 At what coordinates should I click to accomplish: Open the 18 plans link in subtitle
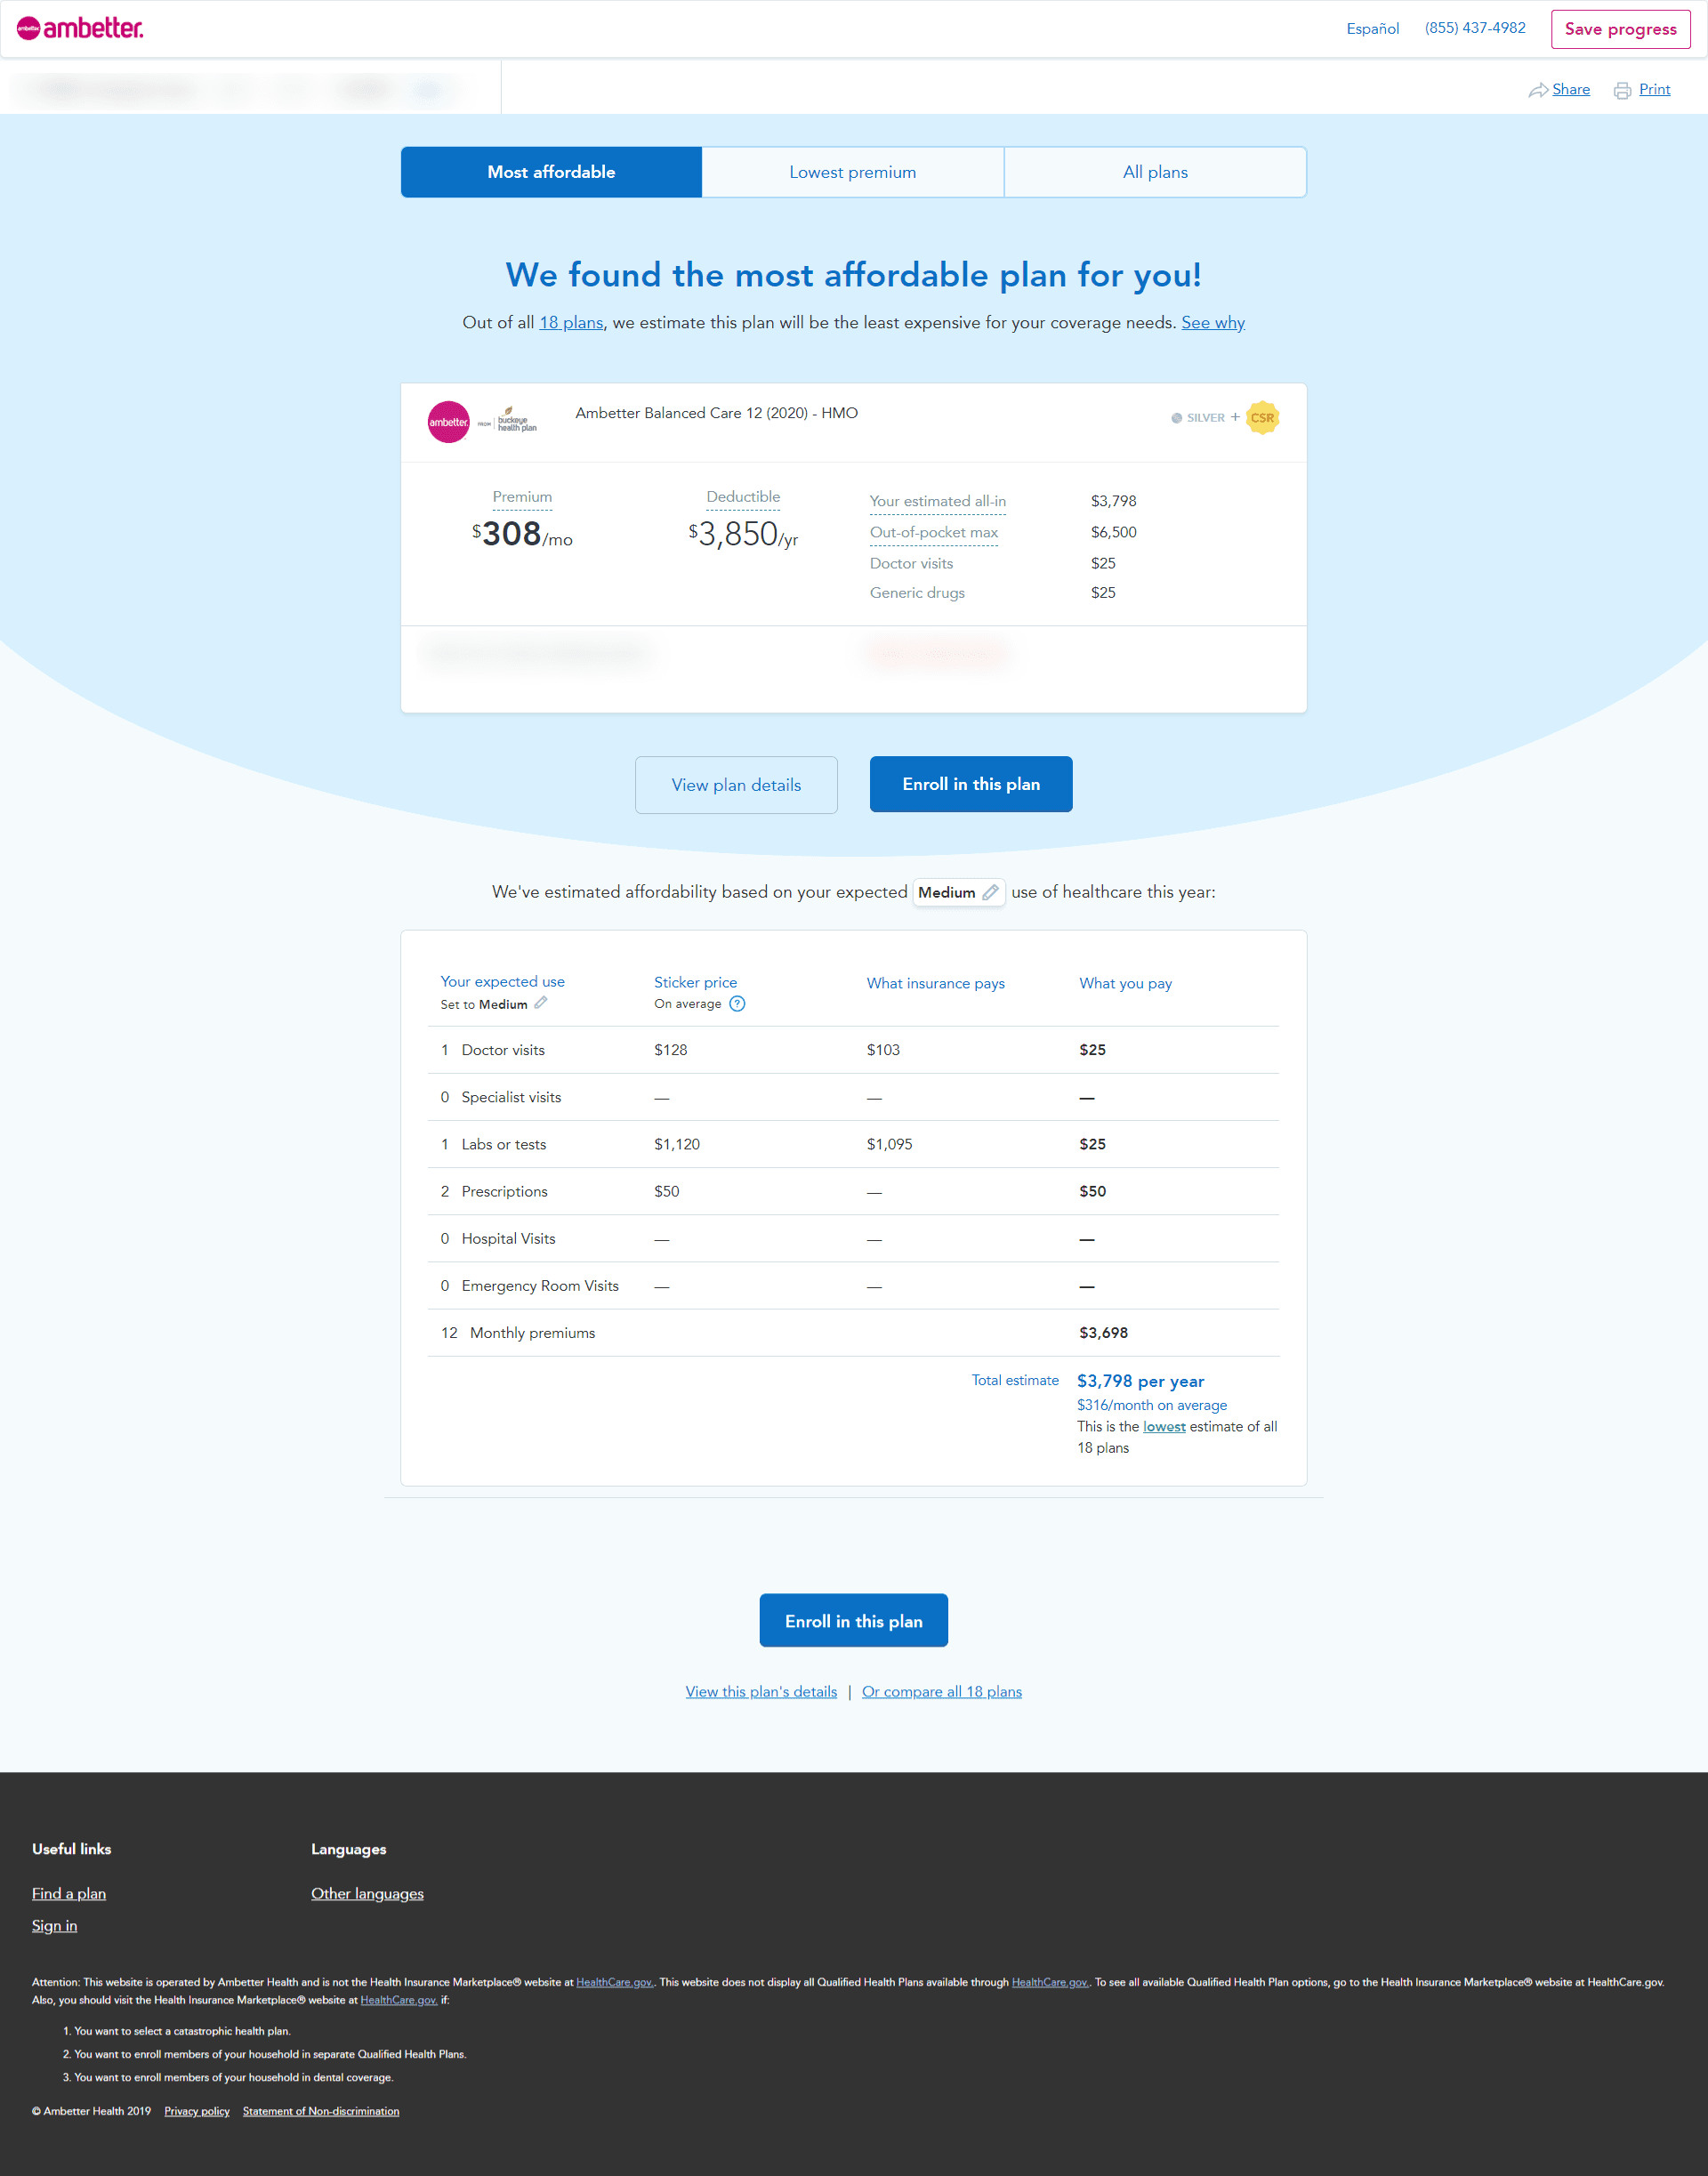(571, 323)
